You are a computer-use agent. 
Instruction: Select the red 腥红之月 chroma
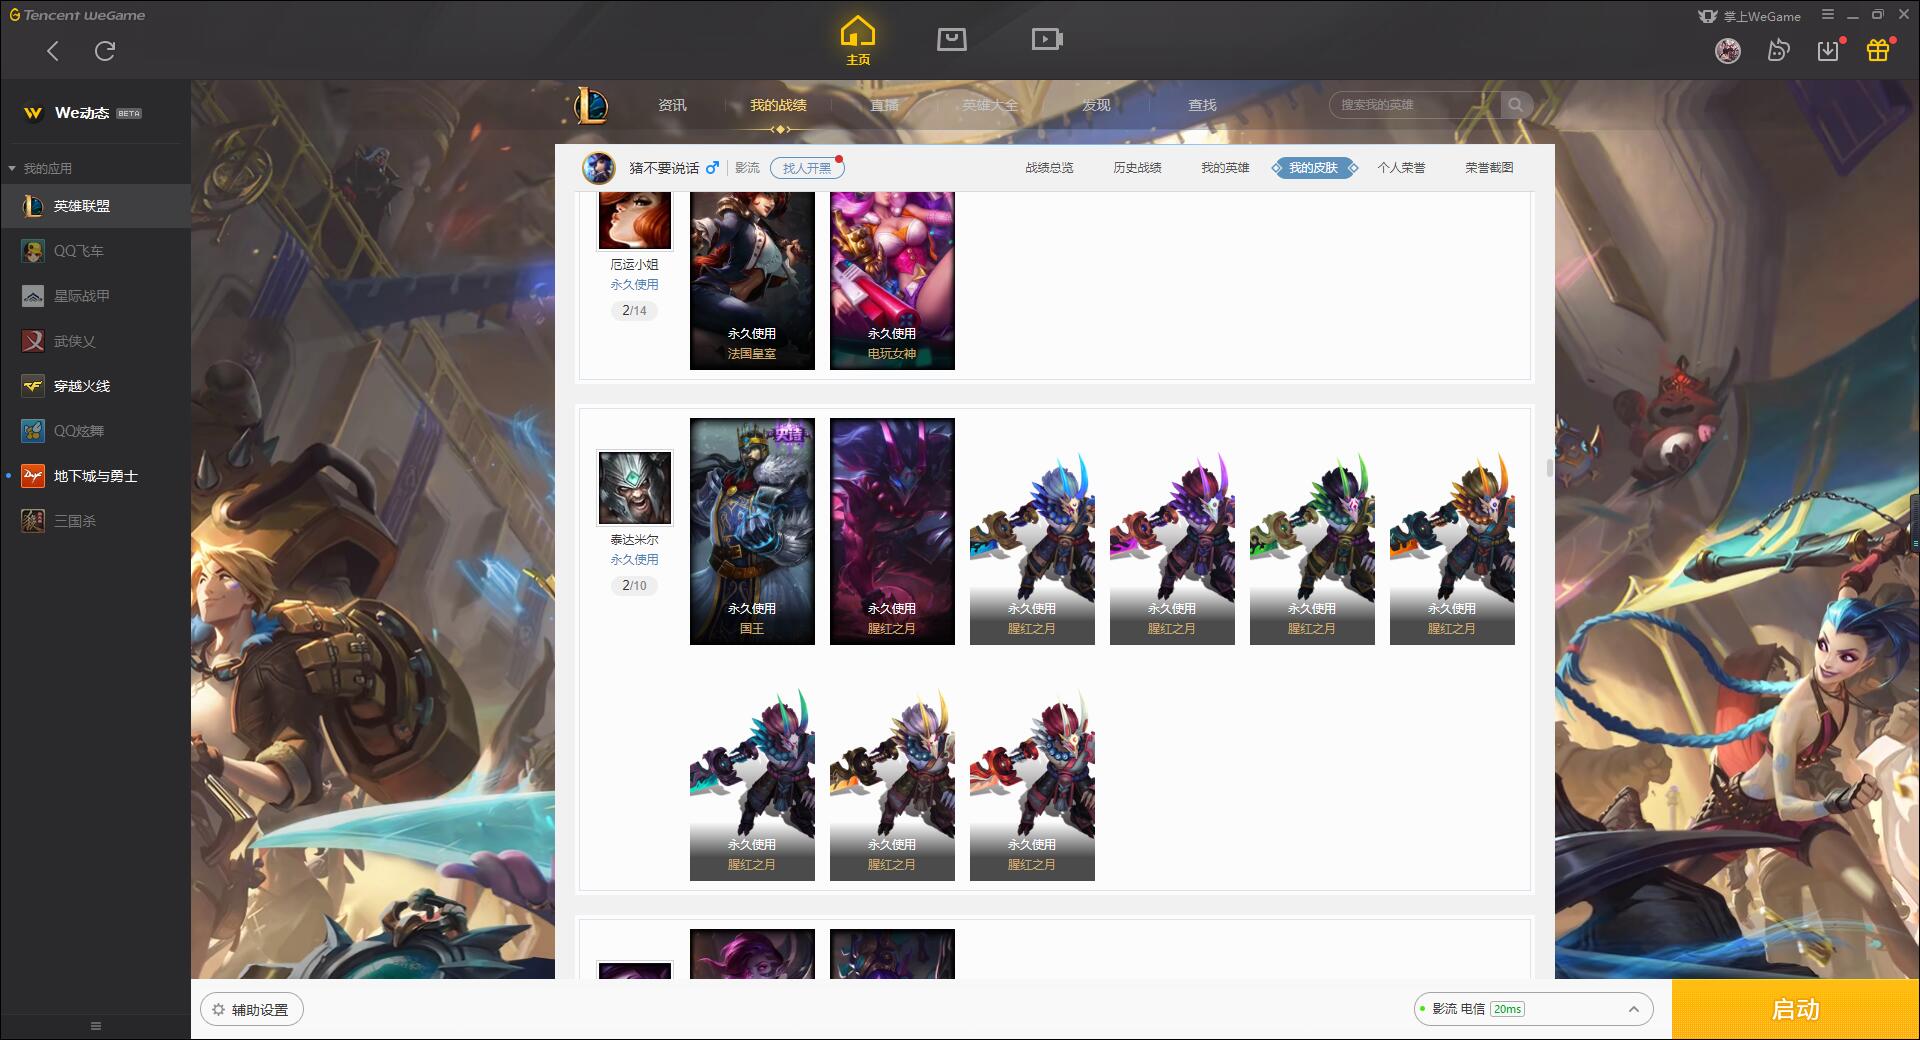pyautogui.click(x=1032, y=783)
